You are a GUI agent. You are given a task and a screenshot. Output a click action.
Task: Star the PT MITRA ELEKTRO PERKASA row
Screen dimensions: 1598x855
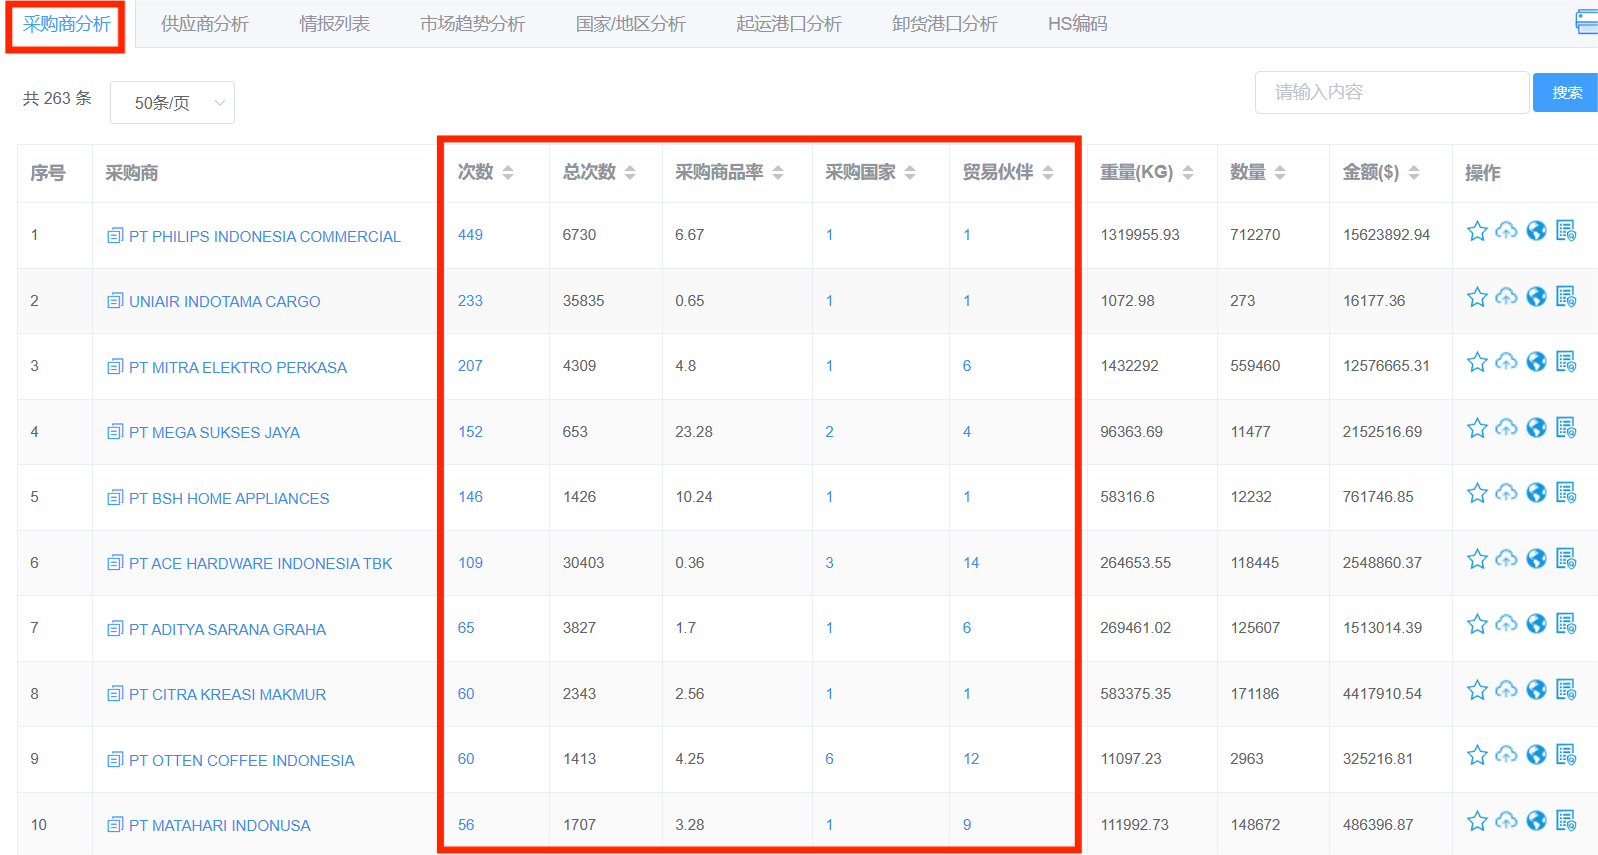[x=1477, y=362]
